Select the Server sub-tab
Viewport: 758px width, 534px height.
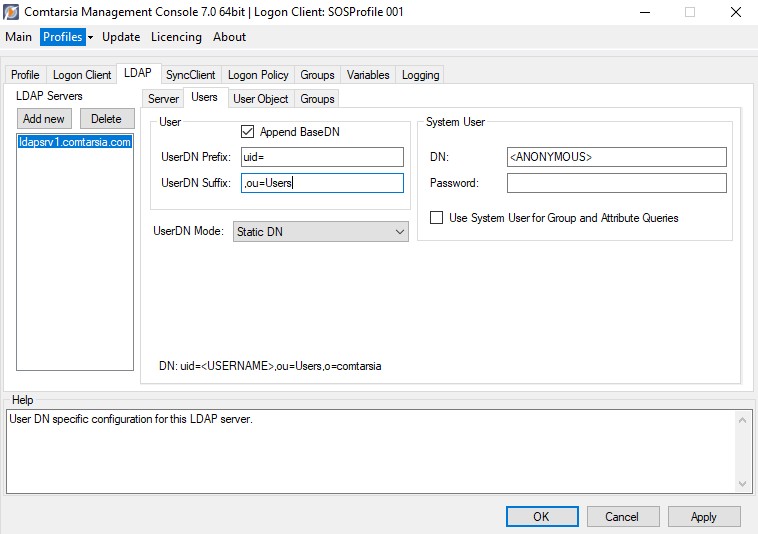[x=163, y=99]
